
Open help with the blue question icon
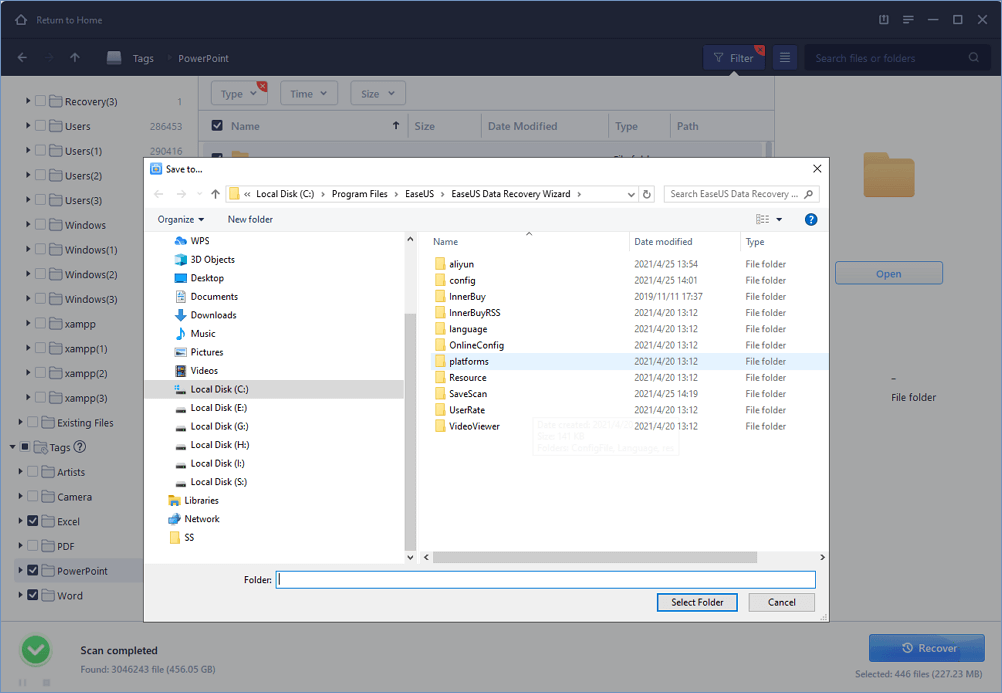click(x=811, y=219)
